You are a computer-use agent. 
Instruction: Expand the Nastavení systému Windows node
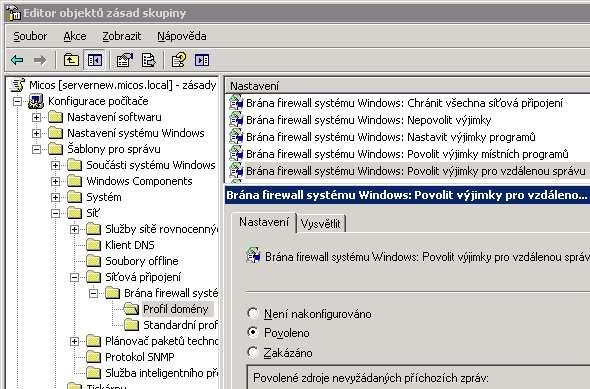36,133
